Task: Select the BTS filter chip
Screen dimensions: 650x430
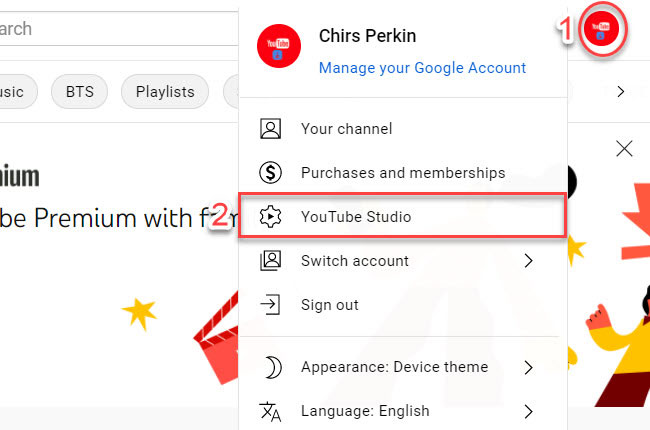Action: (79, 91)
